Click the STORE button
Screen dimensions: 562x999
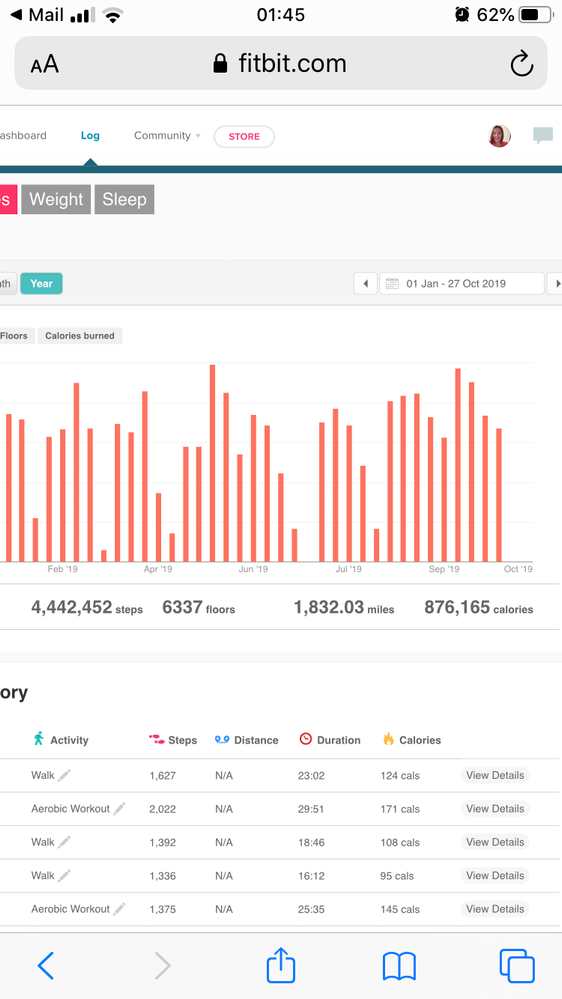pyautogui.click(x=244, y=136)
